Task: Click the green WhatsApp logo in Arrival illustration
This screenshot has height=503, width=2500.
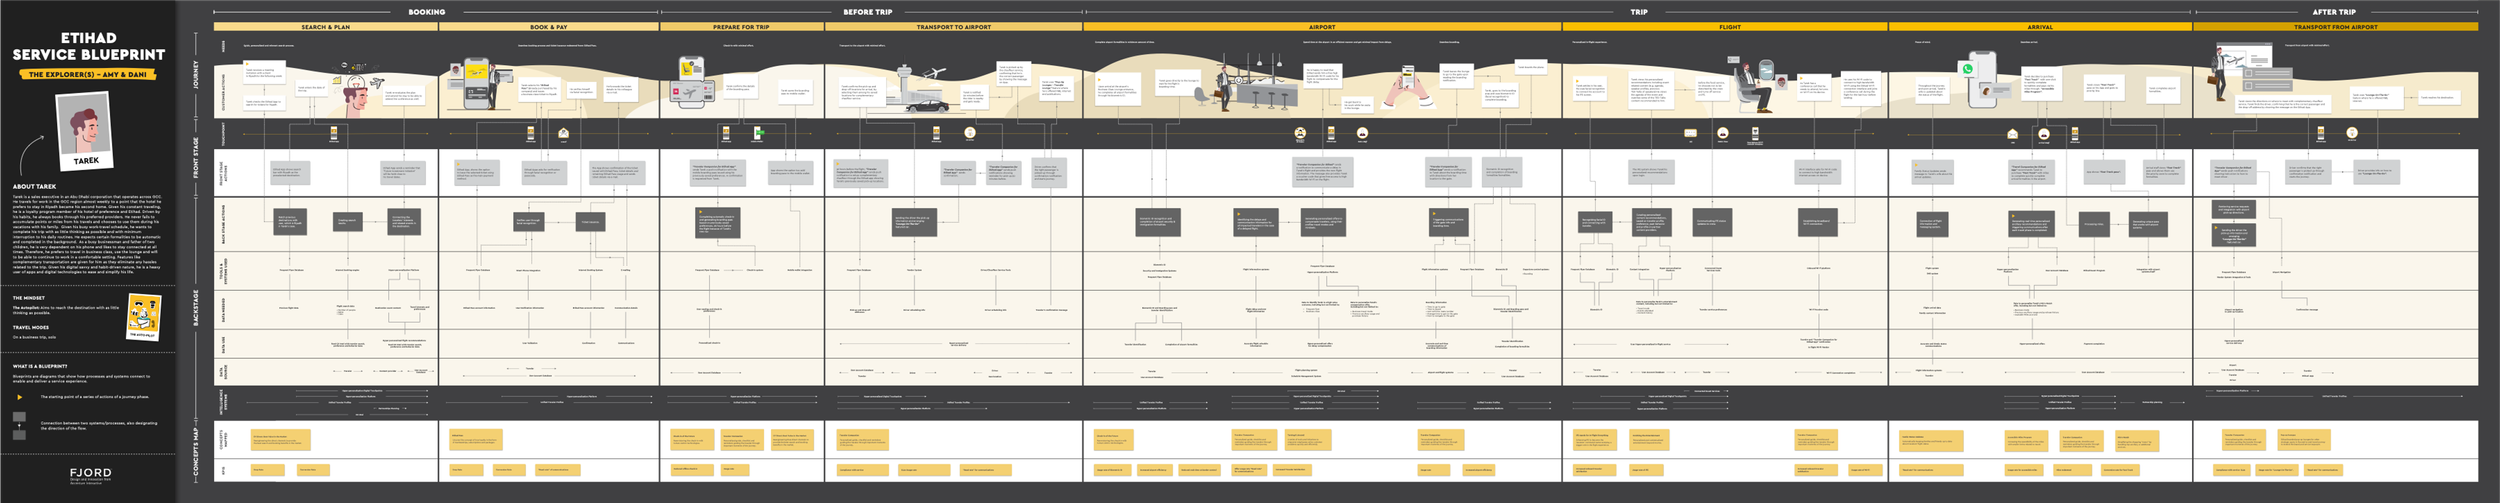Action: tap(1968, 69)
